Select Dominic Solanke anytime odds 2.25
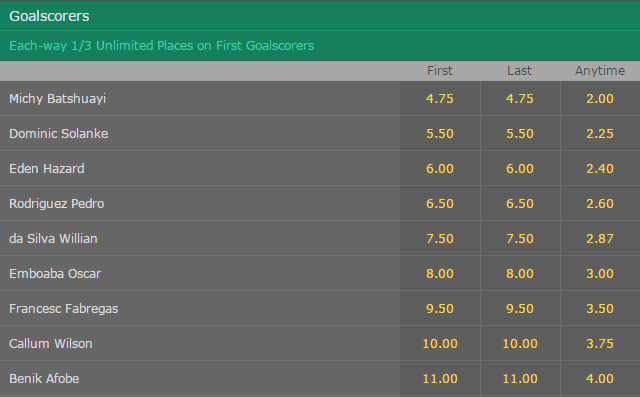The height and width of the screenshot is (397, 640). (600, 133)
